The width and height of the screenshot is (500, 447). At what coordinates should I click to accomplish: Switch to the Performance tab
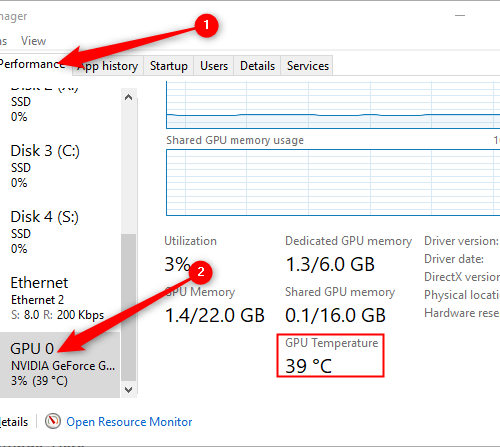pyautogui.click(x=33, y=63)
